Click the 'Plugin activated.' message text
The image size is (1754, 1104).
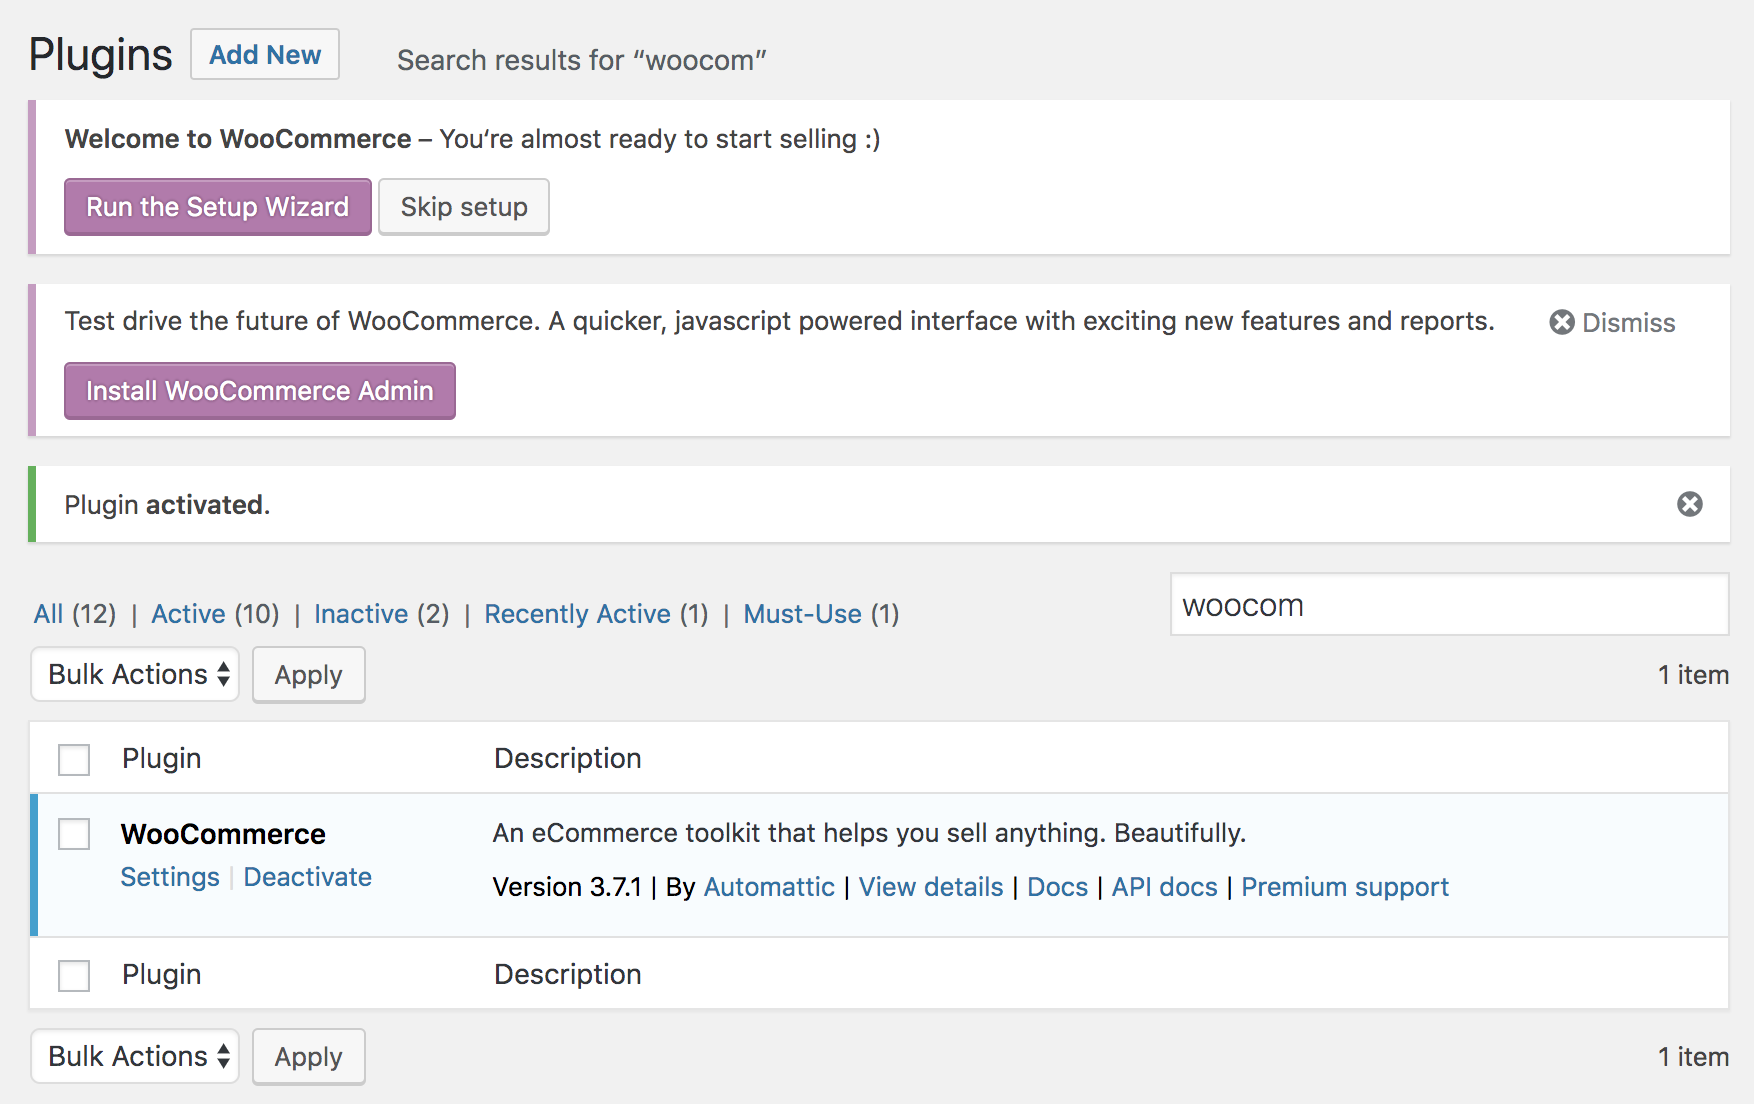(168, 505)
